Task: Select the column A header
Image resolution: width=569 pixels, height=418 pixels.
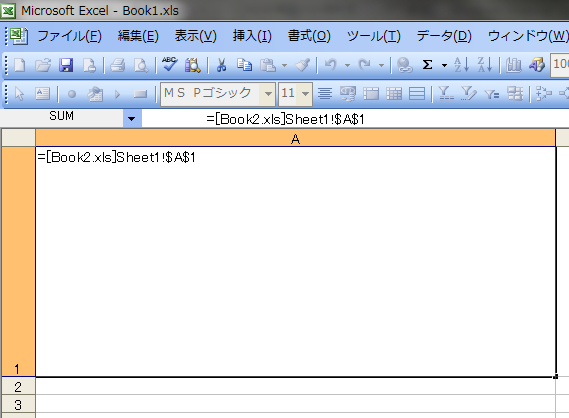Action: click(x=295, y=138)
